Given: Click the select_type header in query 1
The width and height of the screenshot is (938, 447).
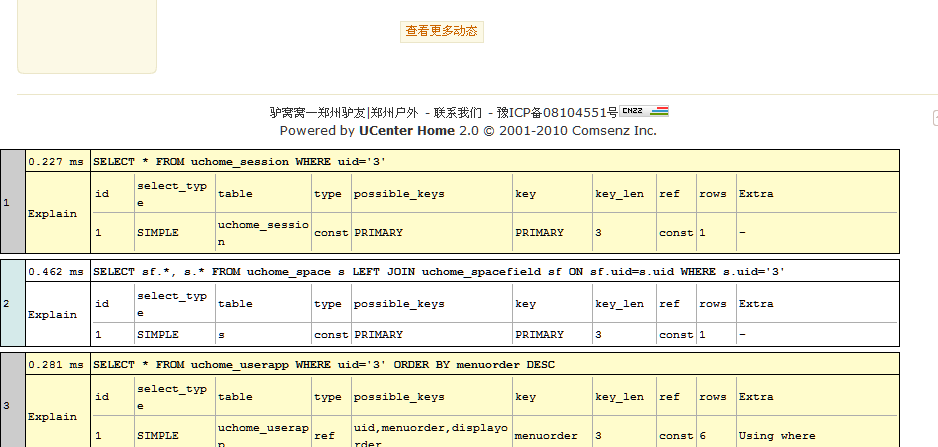Looking at the screenshot, I should tap(172, 194).
